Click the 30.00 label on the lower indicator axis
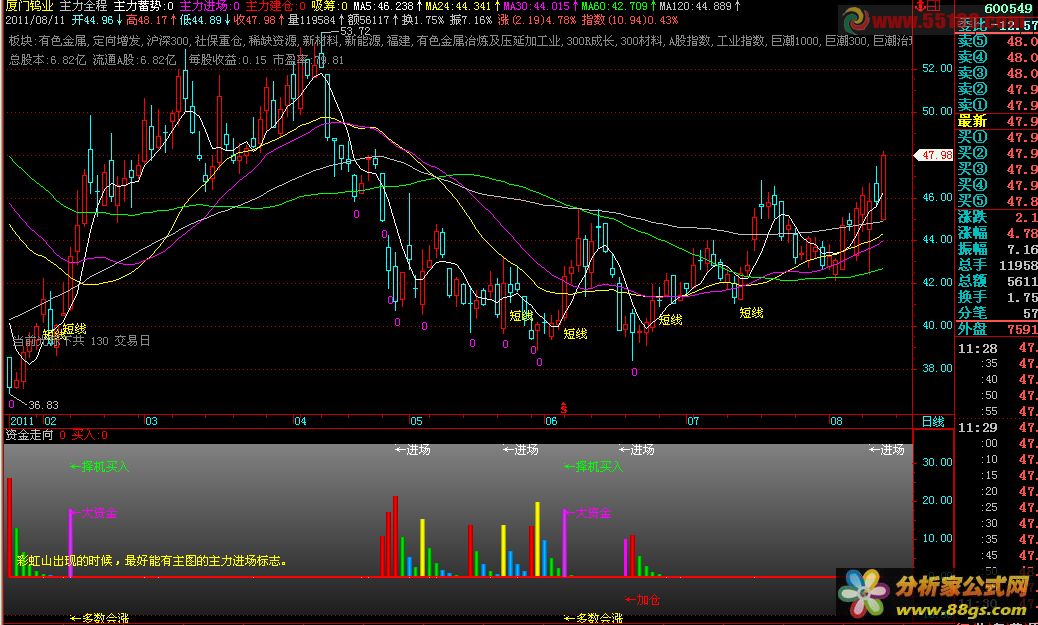Image resolution: width=1038 pixels, height=625 pixels. (936, 462)
